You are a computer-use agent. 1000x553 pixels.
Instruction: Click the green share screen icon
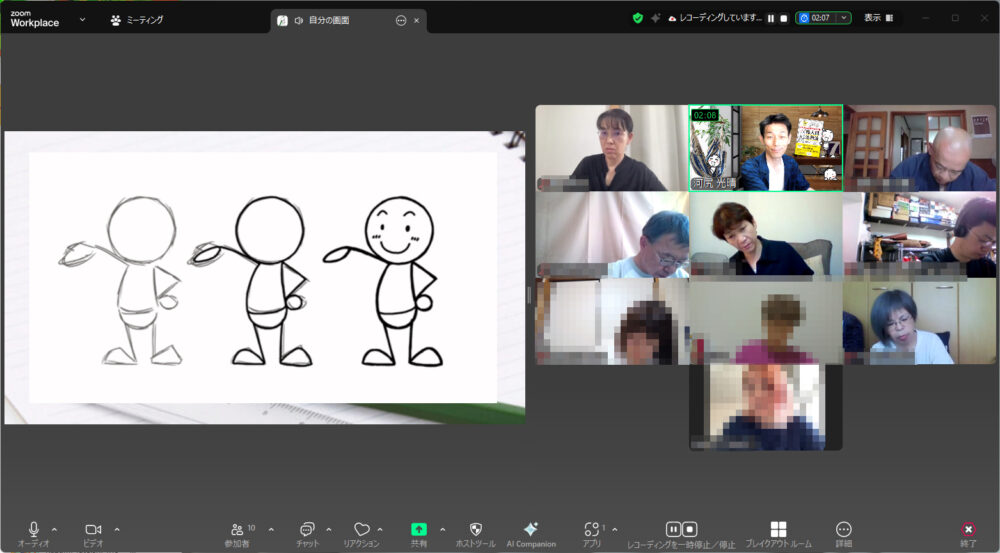pos(419,530)
